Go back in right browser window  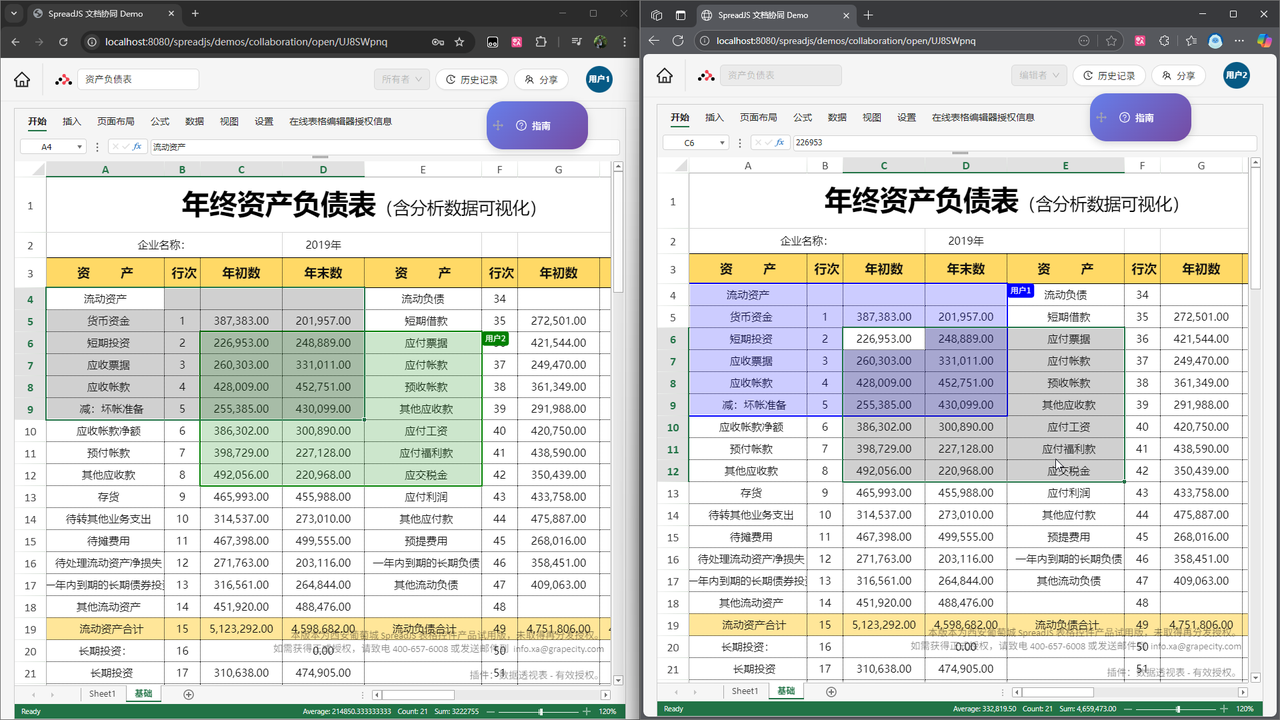click(654, 41)
